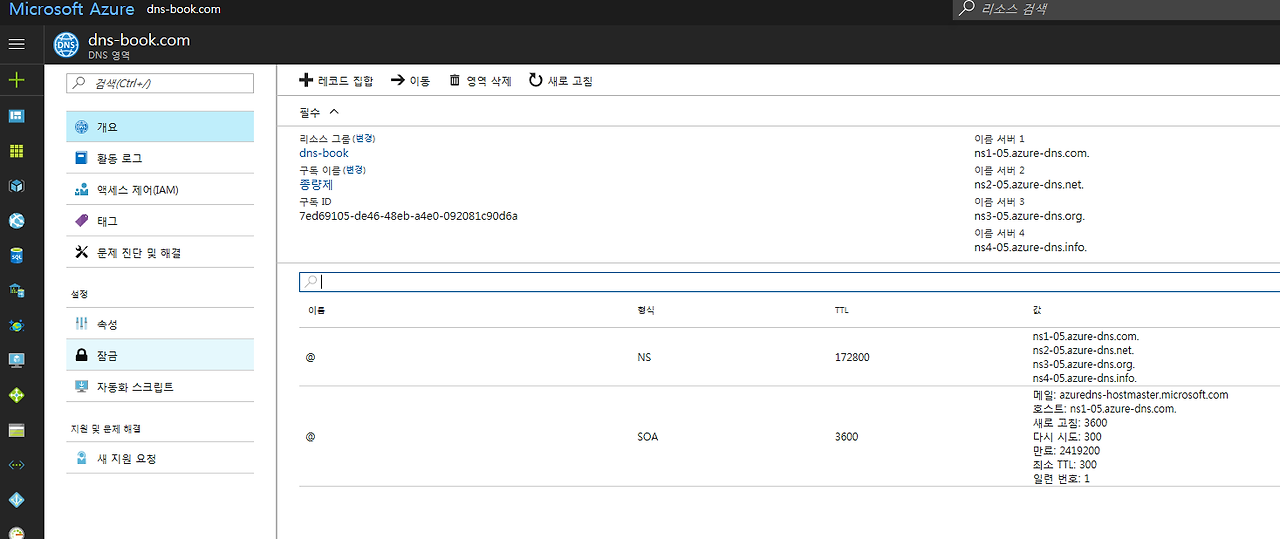
Task: Sort records by 이름 column header
Action: click(315, 310)
